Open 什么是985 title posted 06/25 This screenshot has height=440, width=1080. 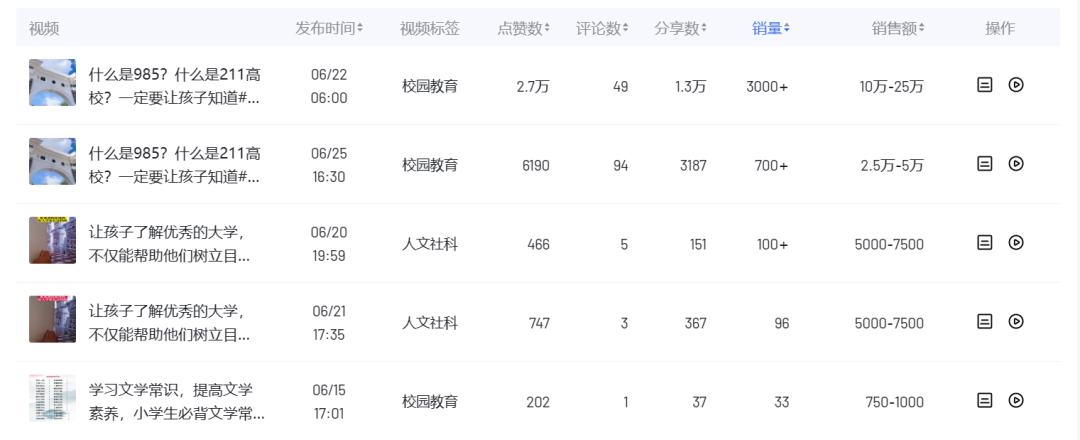coord(175,165)
